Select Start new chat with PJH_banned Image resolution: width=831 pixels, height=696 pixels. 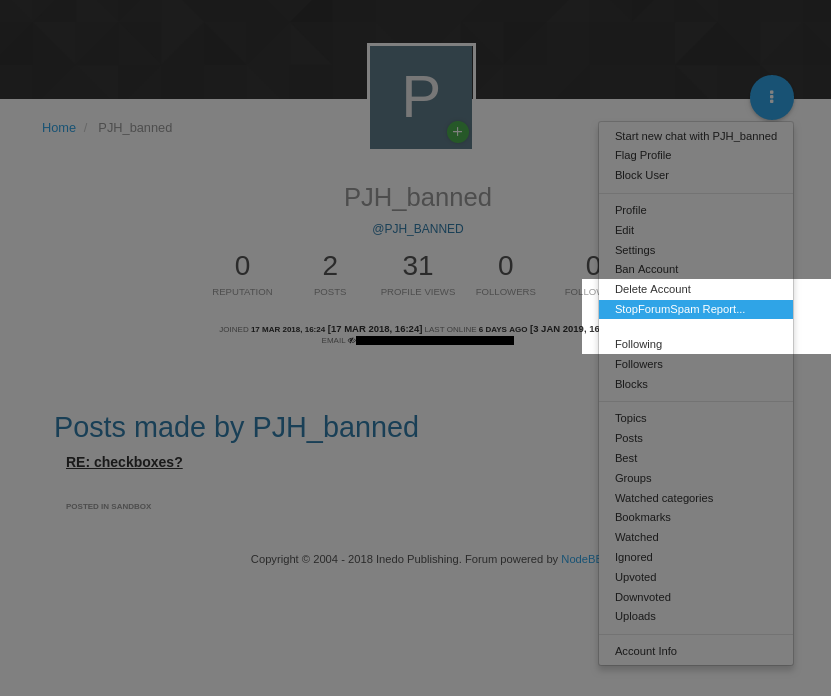click(x=696, y=136)
